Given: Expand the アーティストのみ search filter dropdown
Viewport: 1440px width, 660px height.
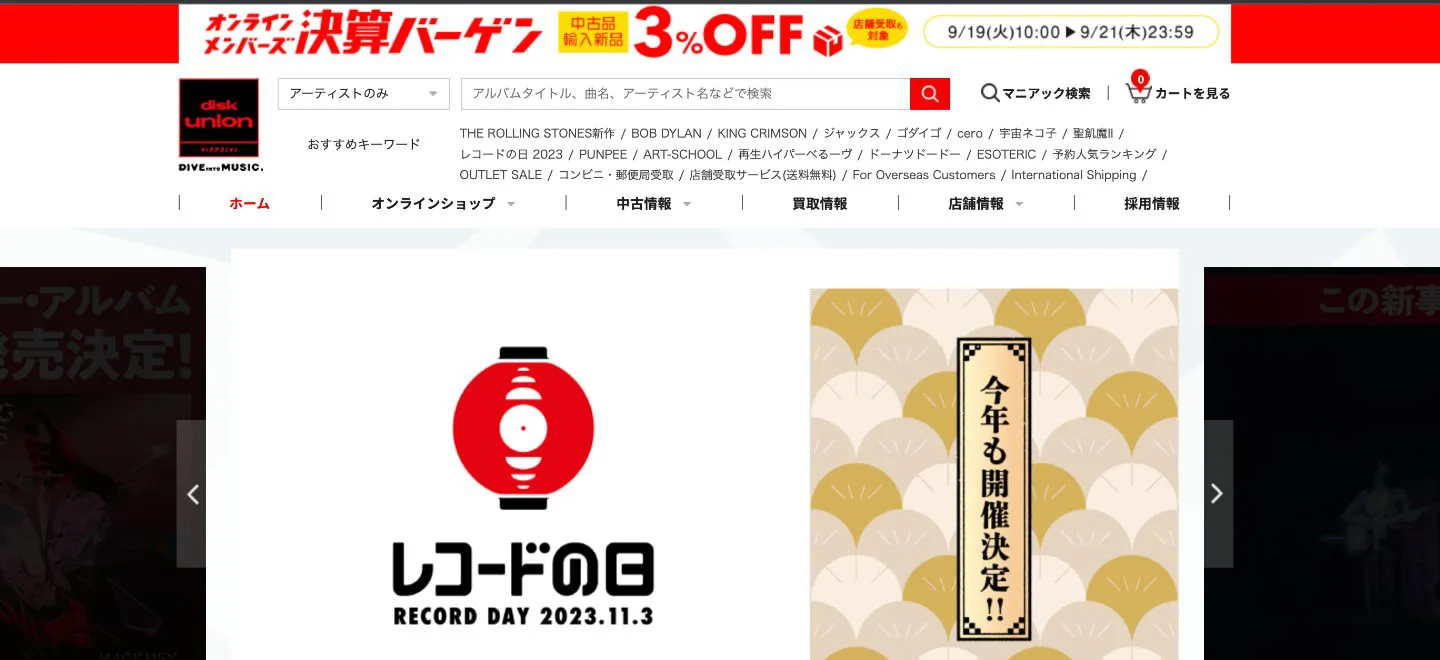Looking at the screenshot, I should [x=364, y=94].
